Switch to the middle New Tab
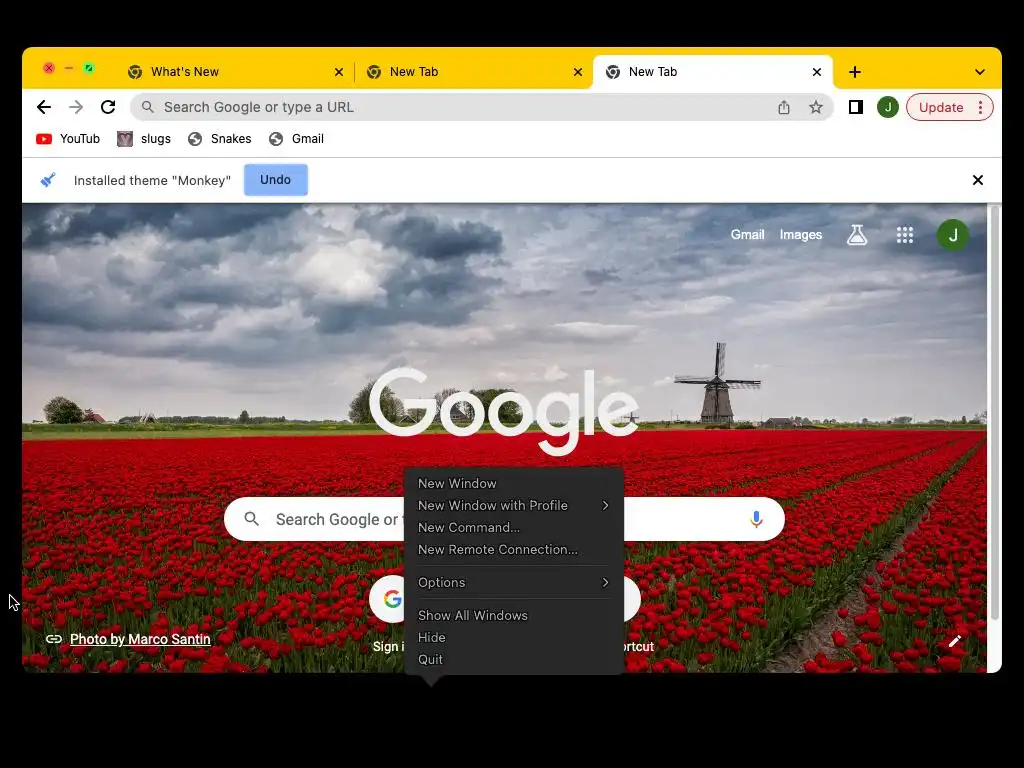The height and width of the screenshot is (768, 1024). click(x=474, y=72)
